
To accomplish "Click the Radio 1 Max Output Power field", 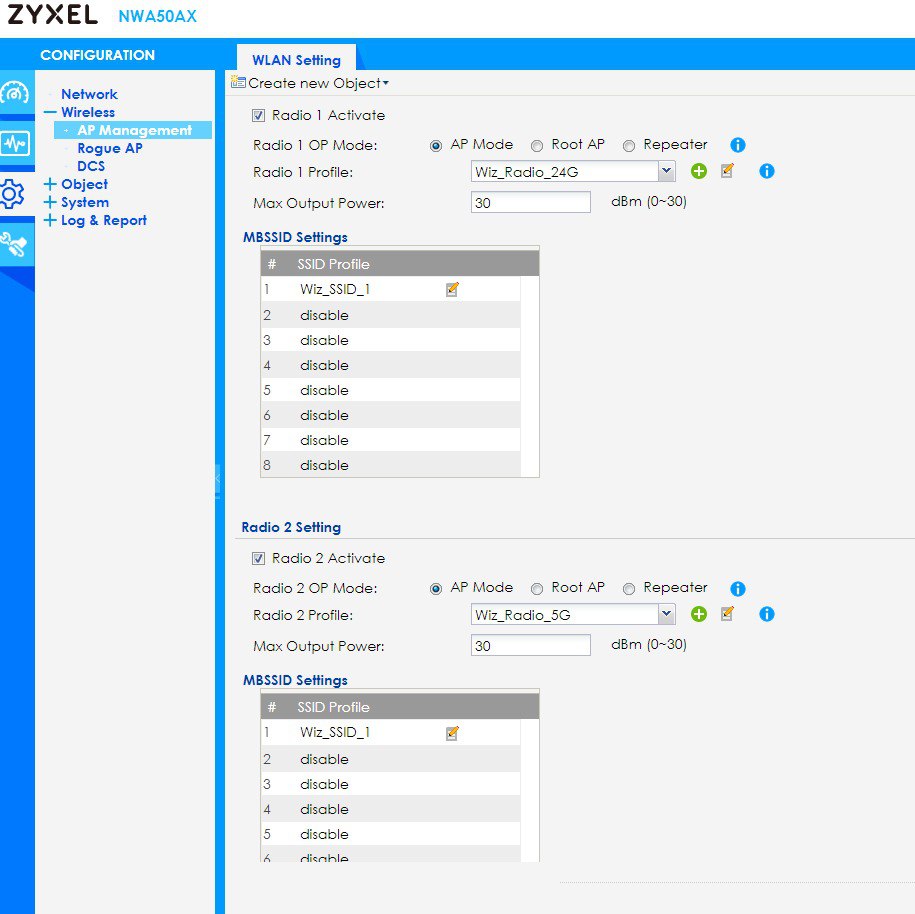I will 530,203.
